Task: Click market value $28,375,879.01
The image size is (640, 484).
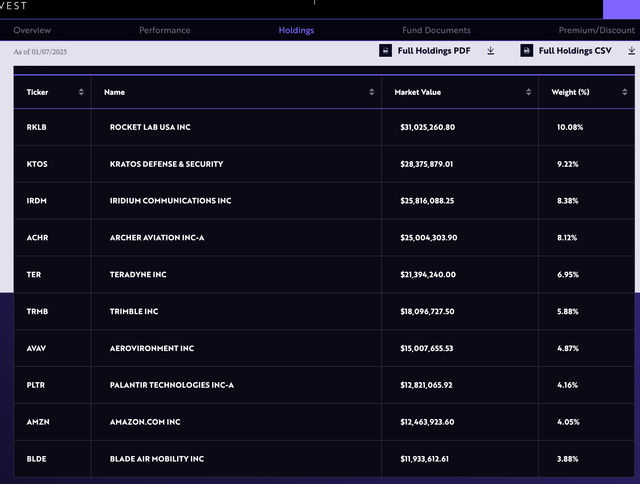Action: (x=427, y=164)
